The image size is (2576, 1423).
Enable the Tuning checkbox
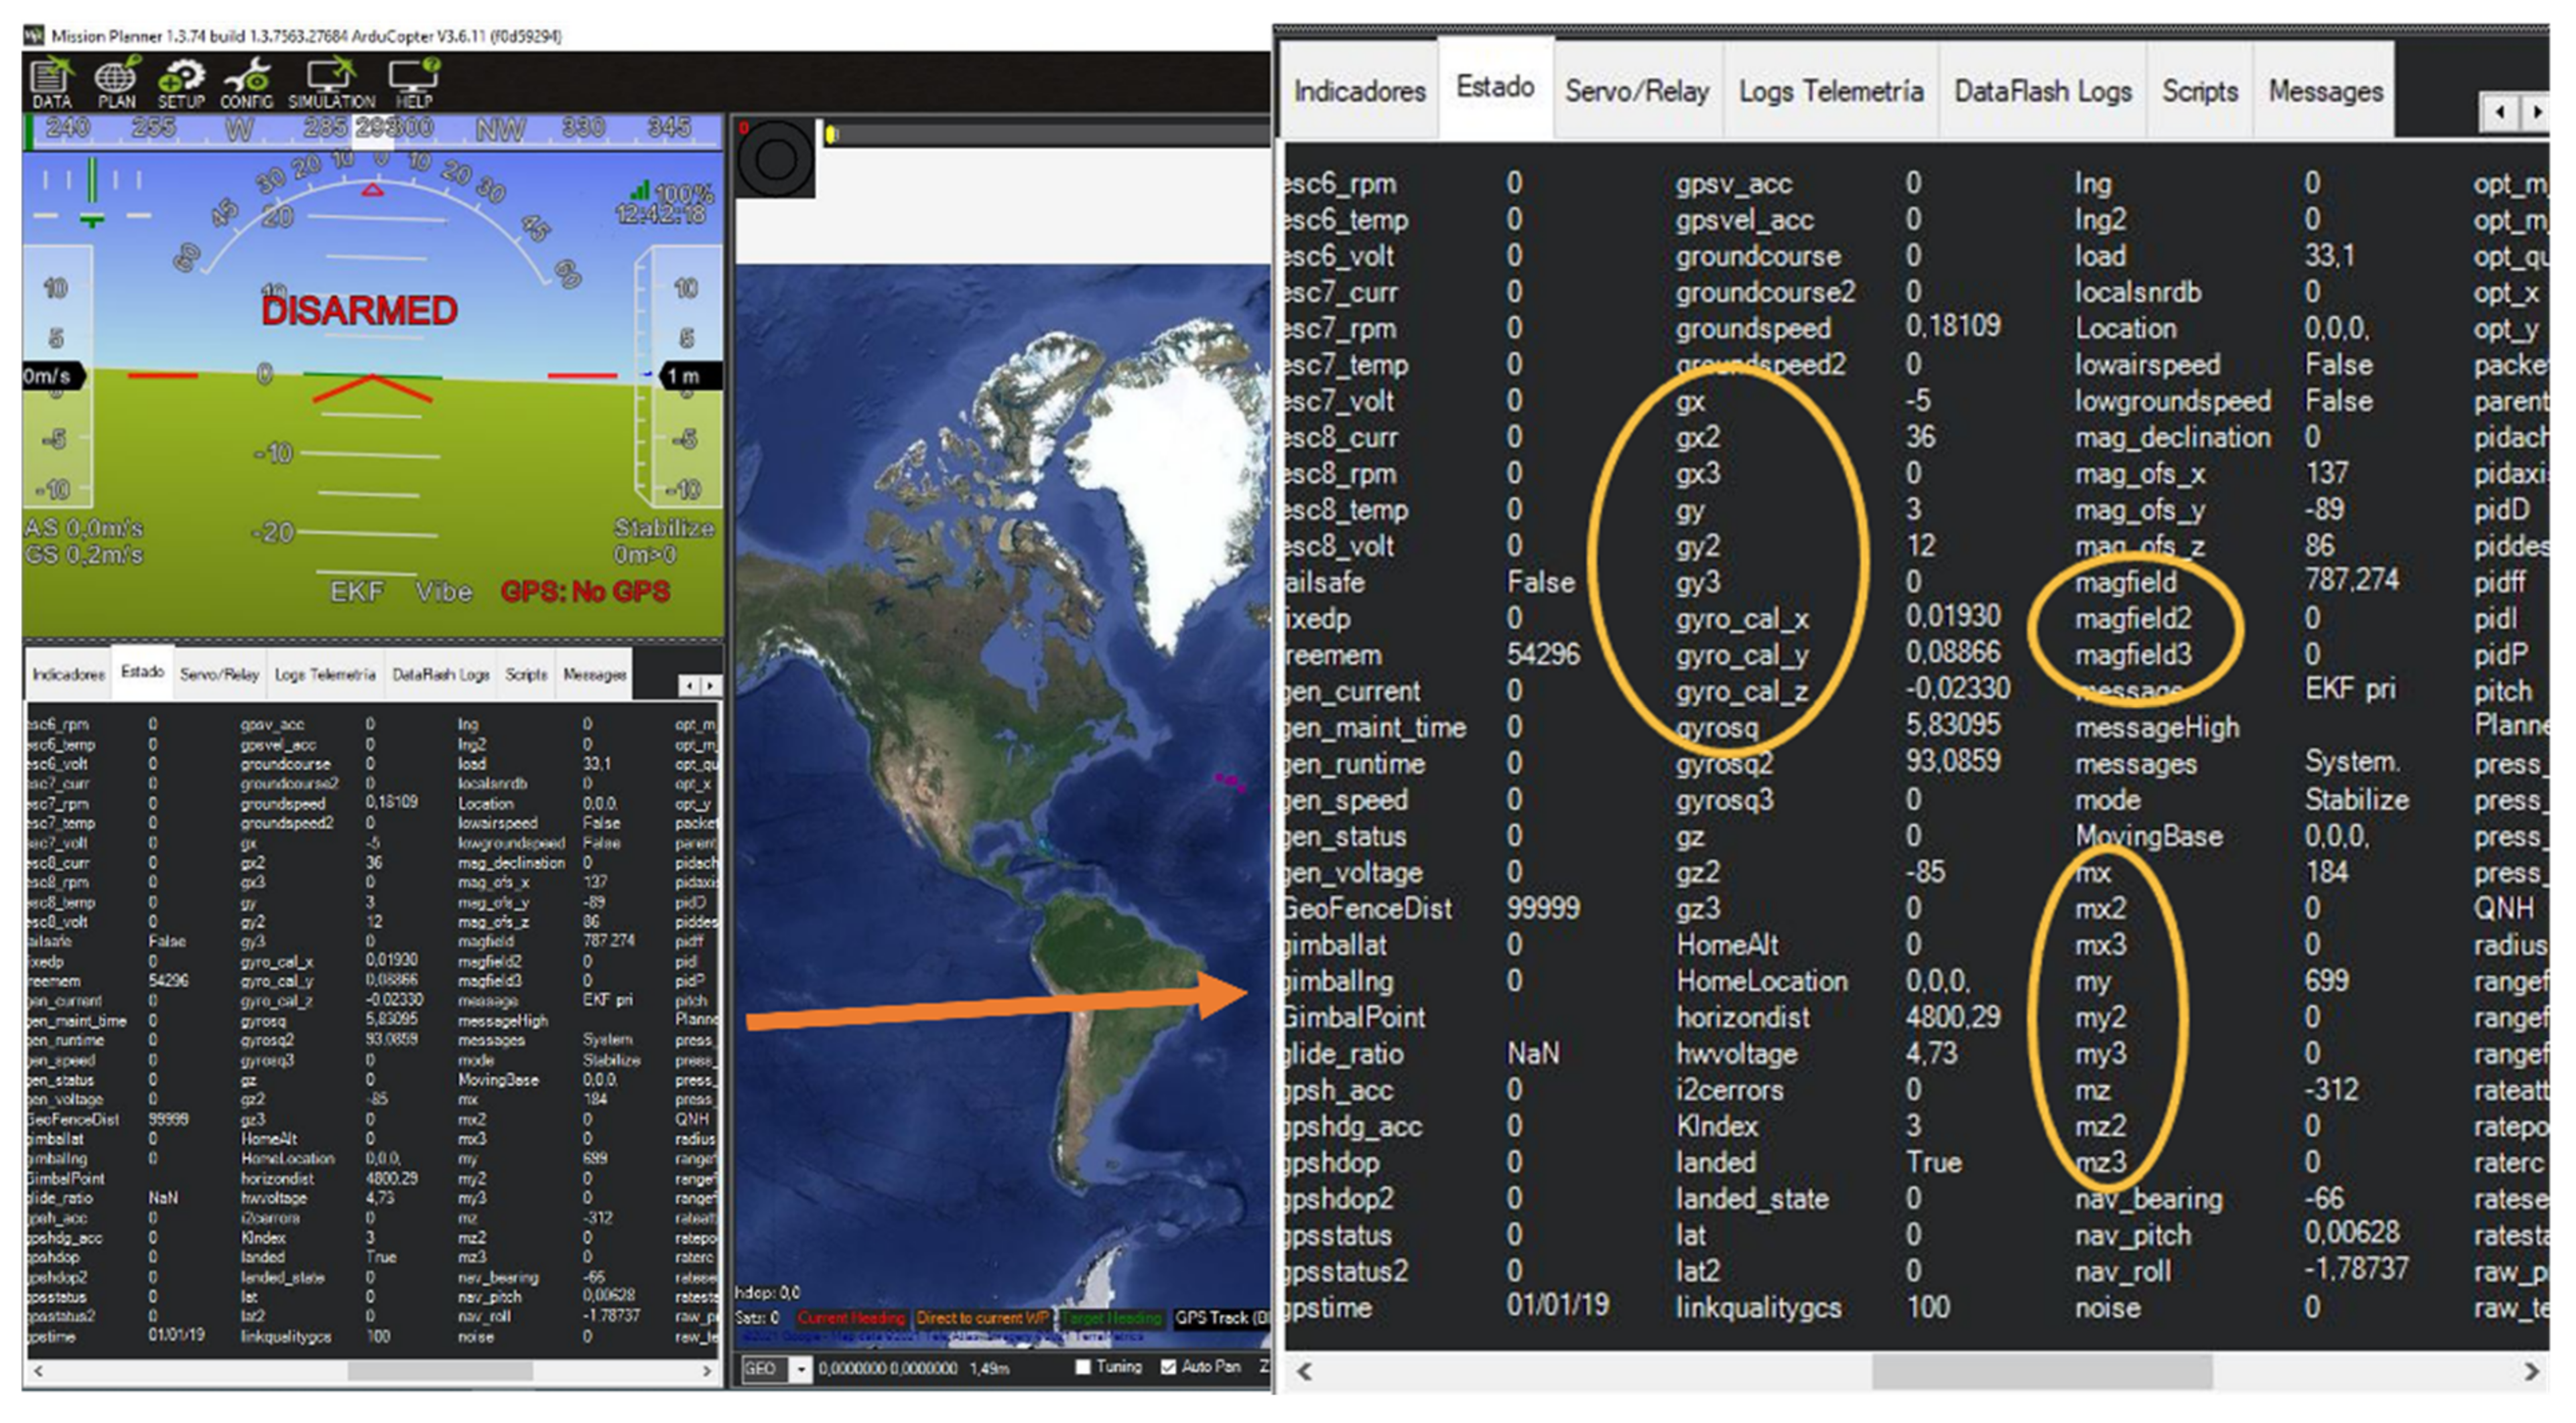click(1083, 1367)
